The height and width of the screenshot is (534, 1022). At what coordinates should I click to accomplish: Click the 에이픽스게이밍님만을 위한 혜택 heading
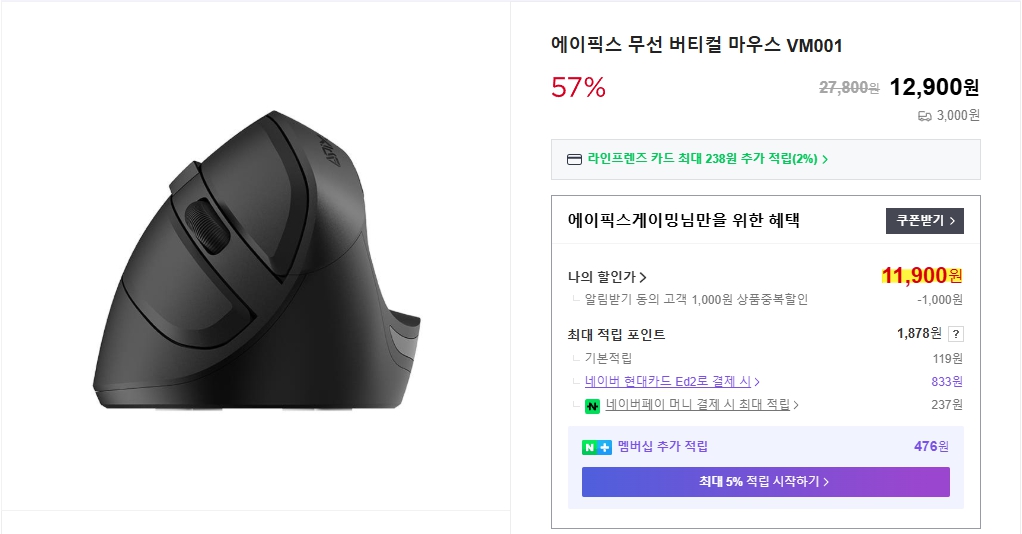coord(683,220)
